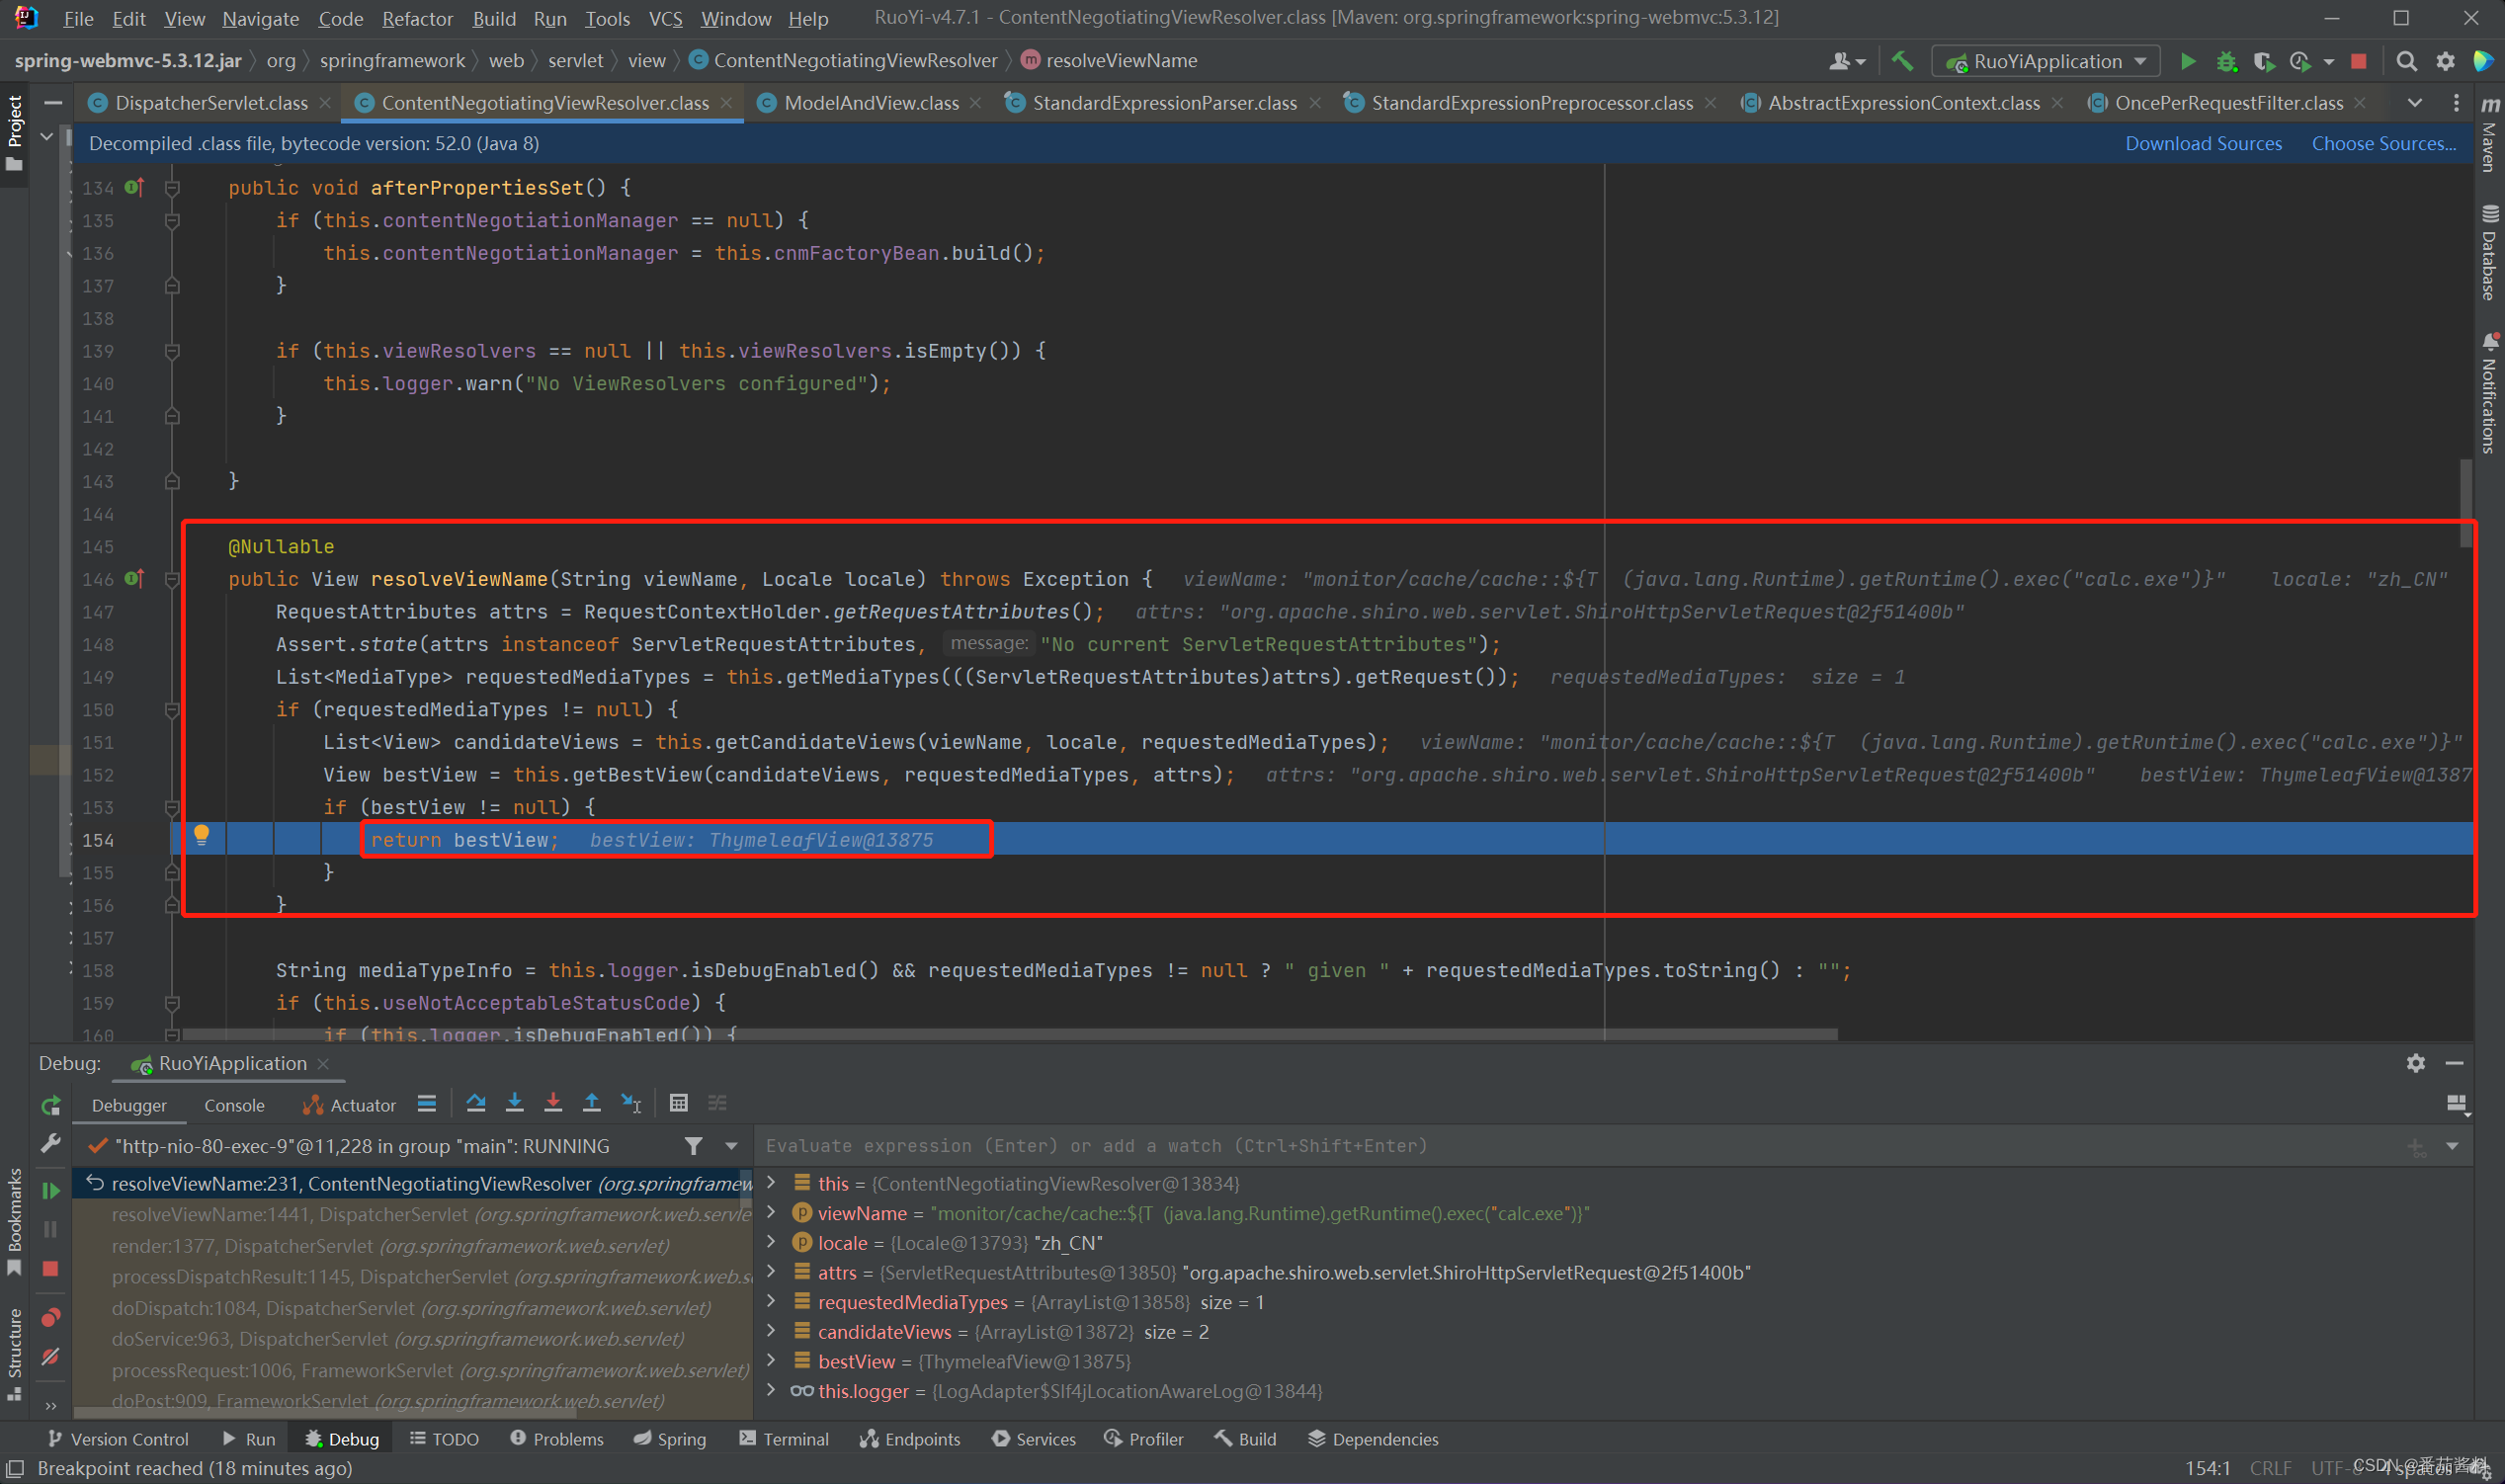Expand the bestView variable node
The width and height of the screenshot is (2505, 1484).
pyautogui.click(x=772, y=1360)
